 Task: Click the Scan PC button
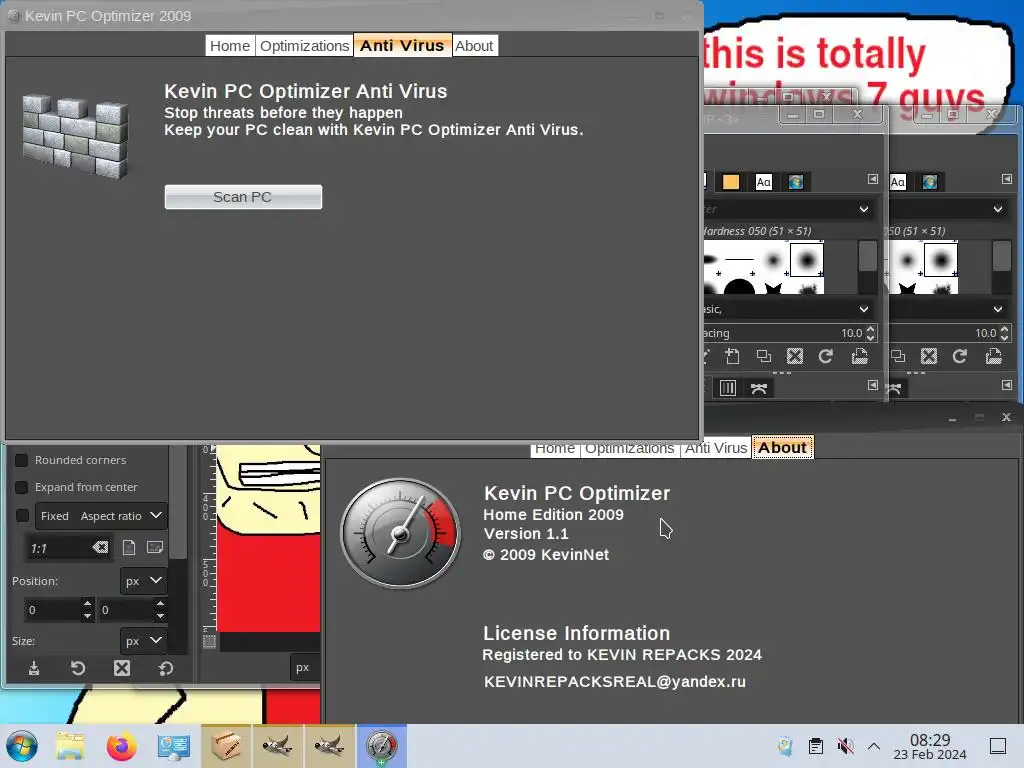tap(243, 197)
